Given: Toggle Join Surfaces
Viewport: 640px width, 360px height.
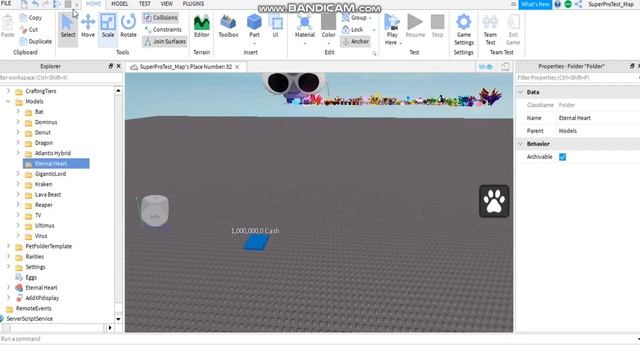Looking at the screenshot, I should [x=165, y=42].
